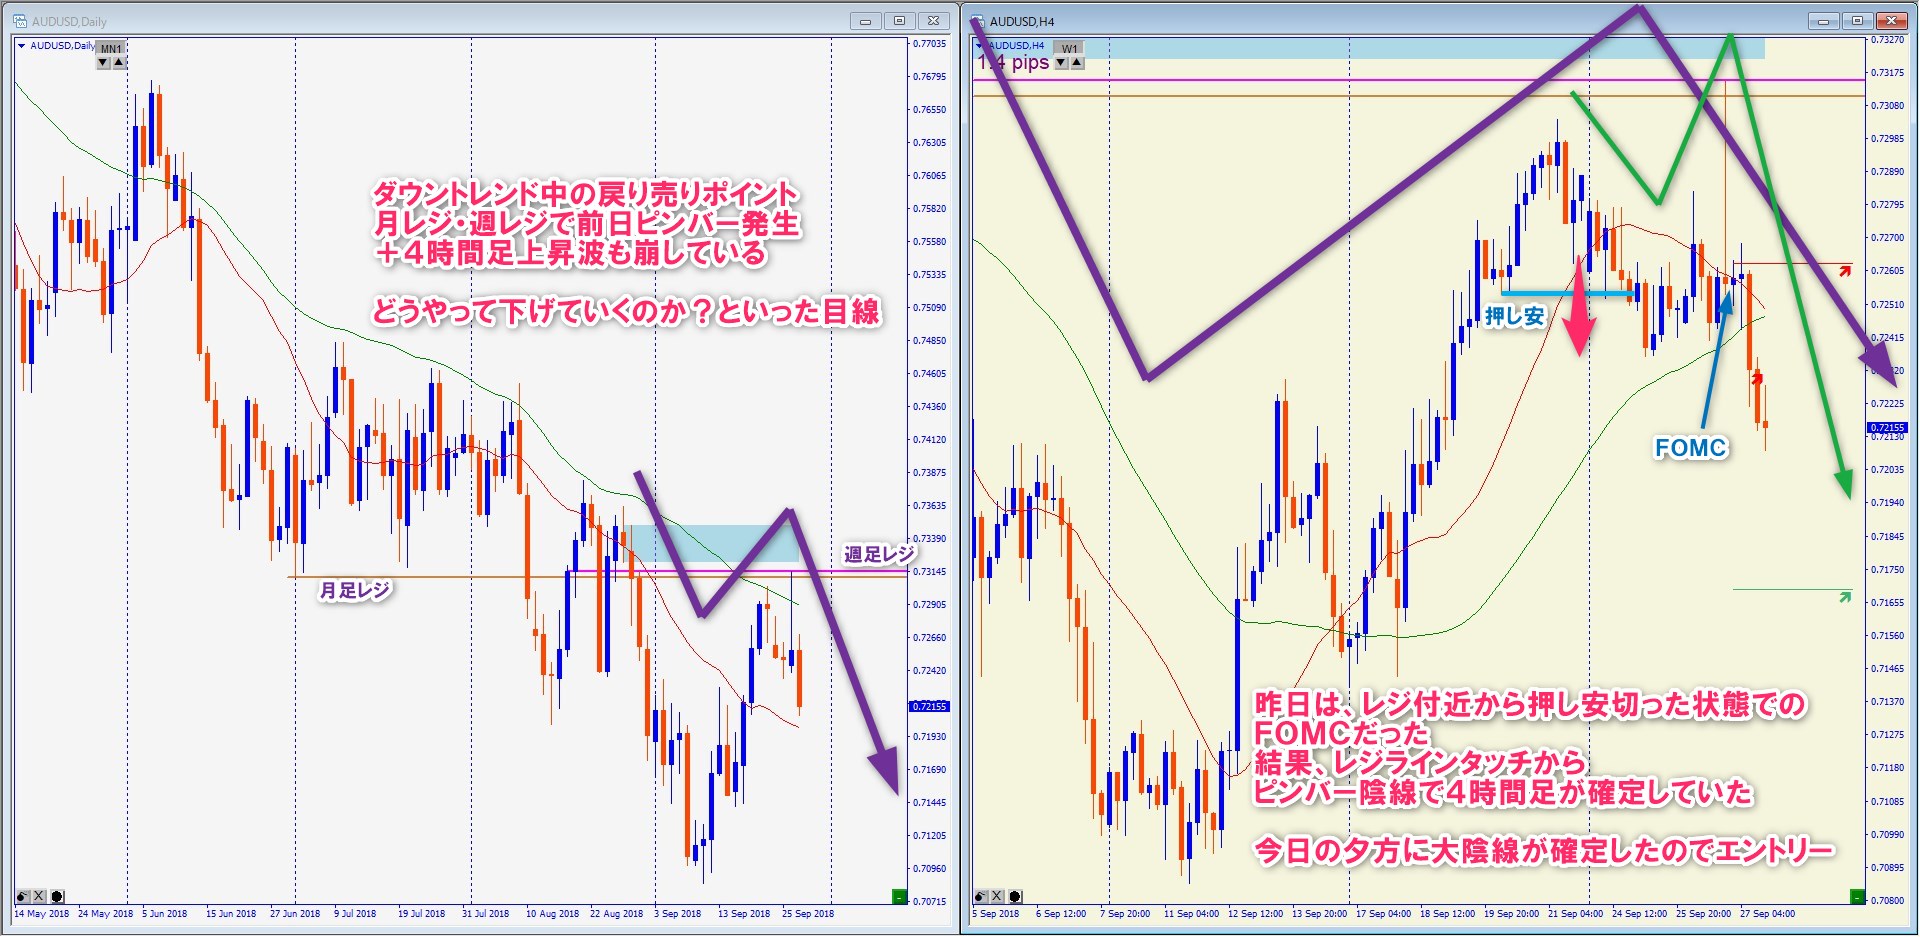Click the 0.72605 price on H4 scale
This screenshot has height=937, width=1920.
pyautogui.click(x=1887, y=270)
